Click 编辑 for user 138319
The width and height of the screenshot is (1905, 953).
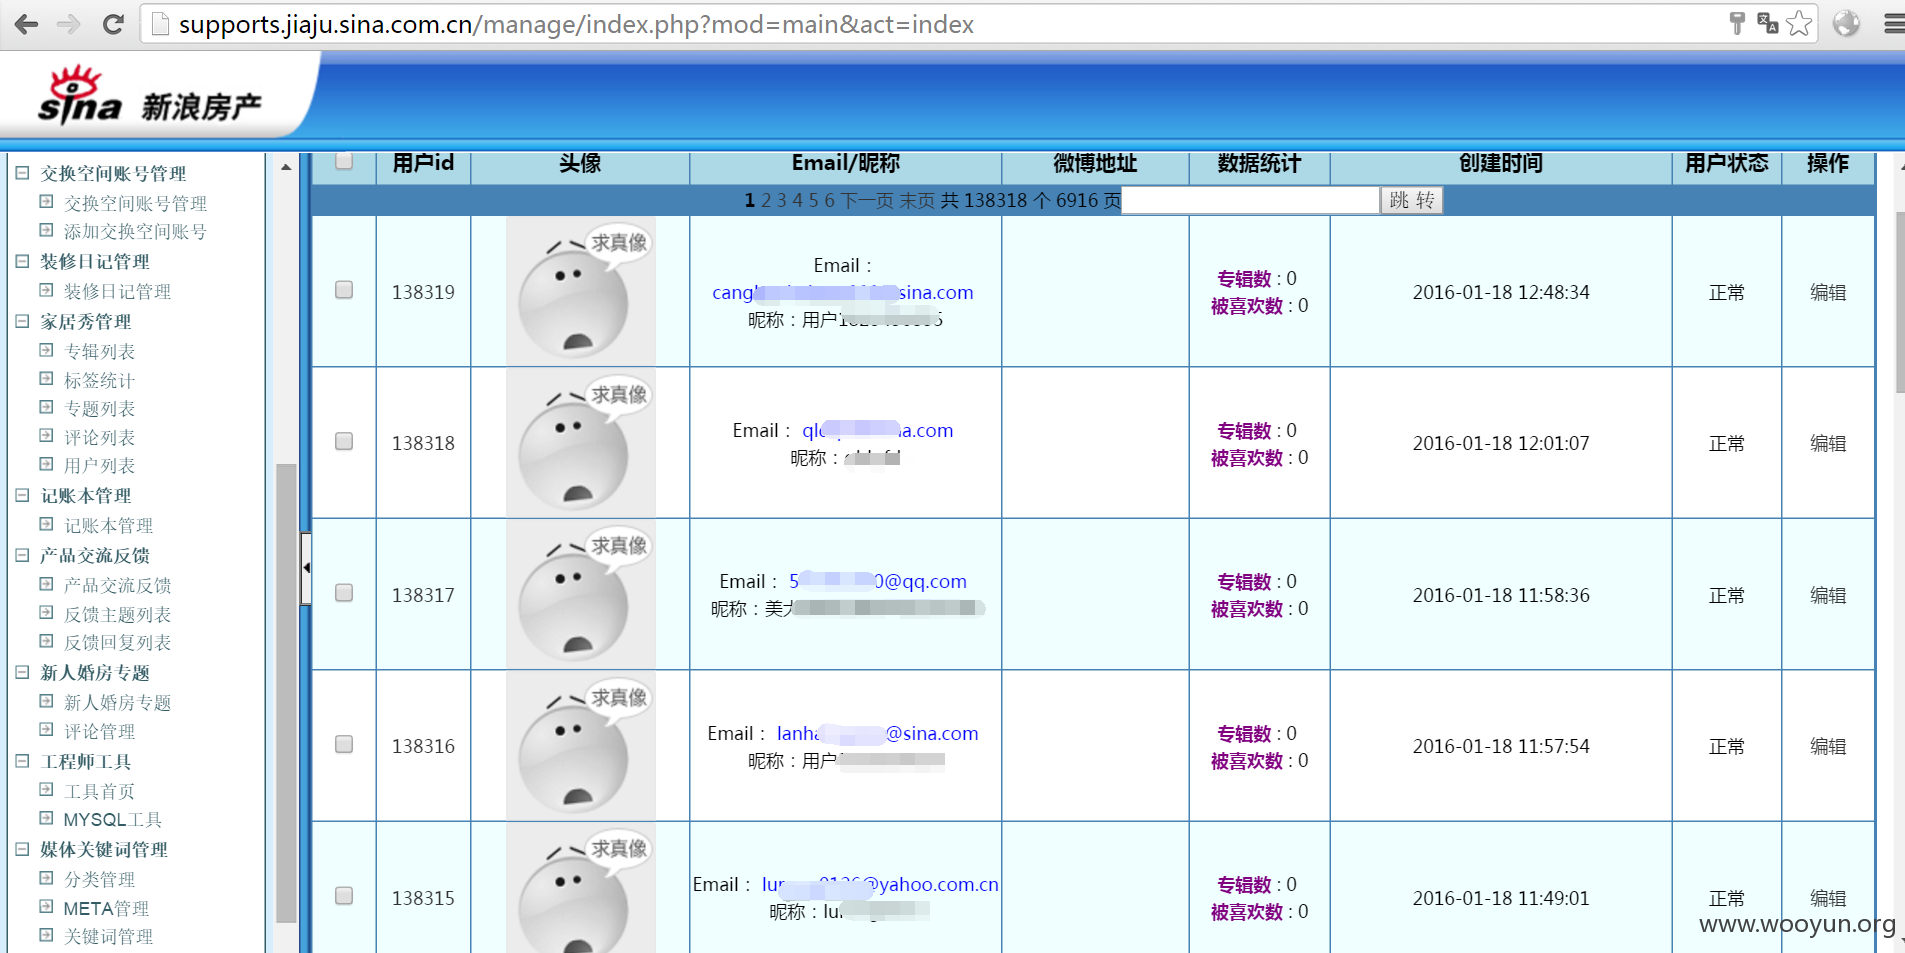[1828, 292]
